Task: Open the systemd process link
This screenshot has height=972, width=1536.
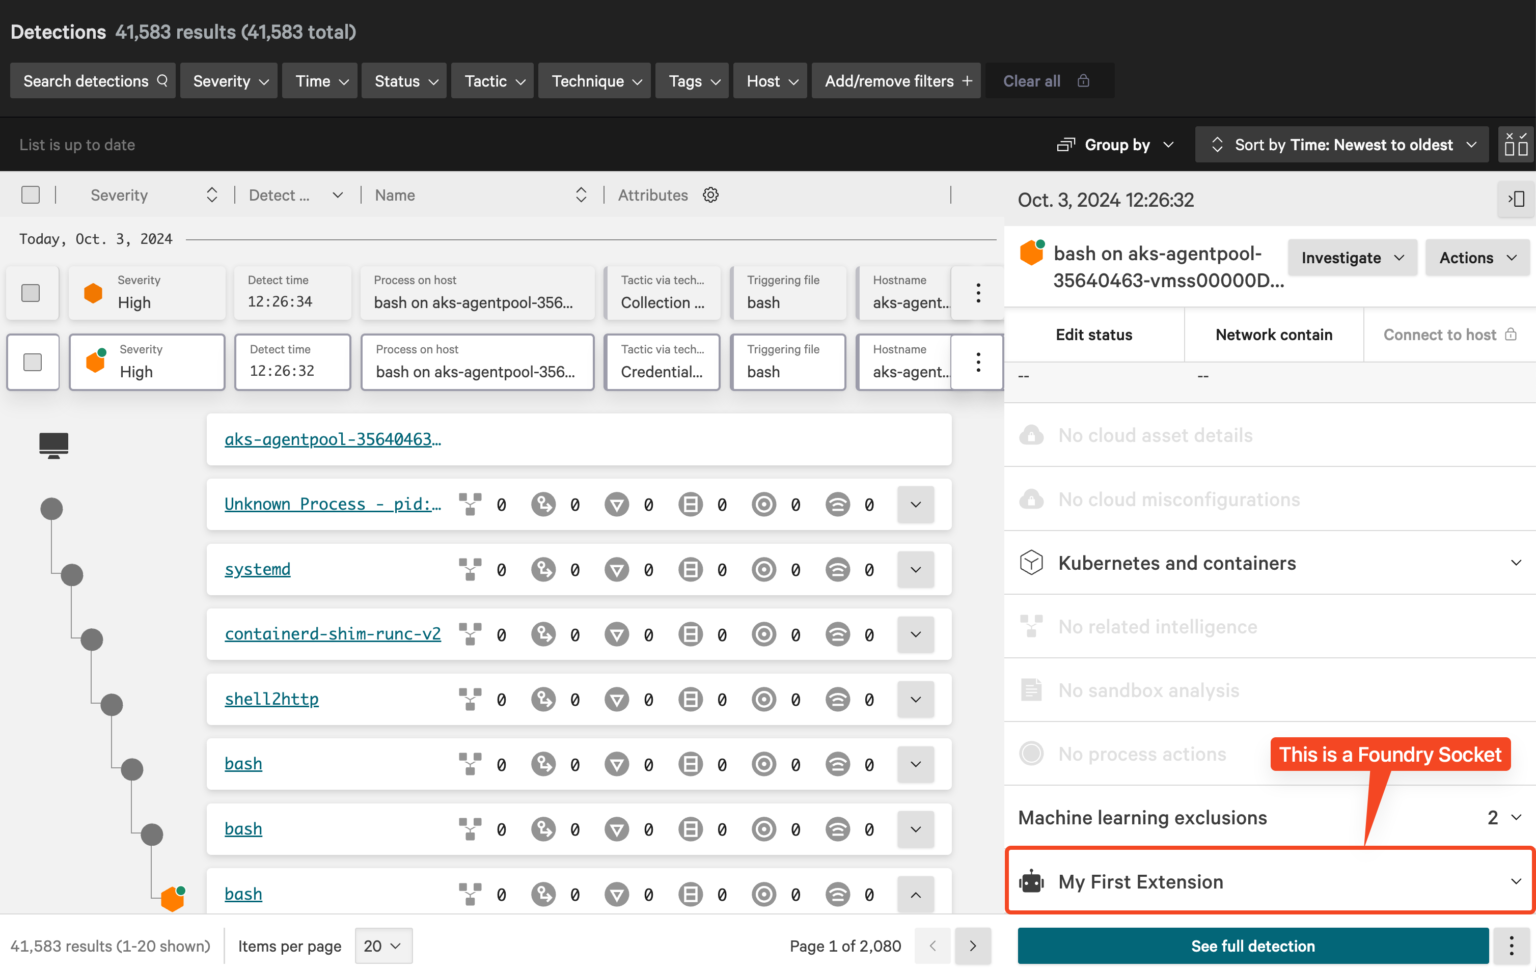Action: [257, 569]
